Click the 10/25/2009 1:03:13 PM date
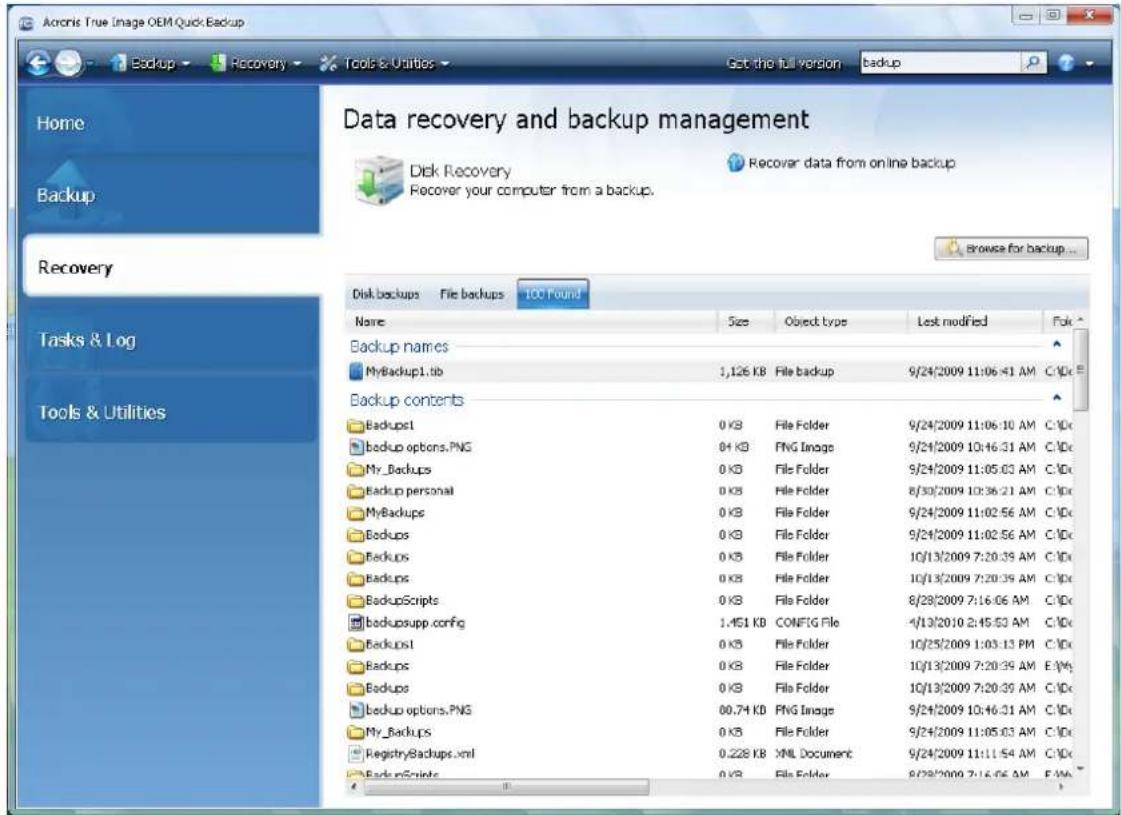Image resolution: width=1121 pixels, height=815 pixels. (x=972, y=644)
